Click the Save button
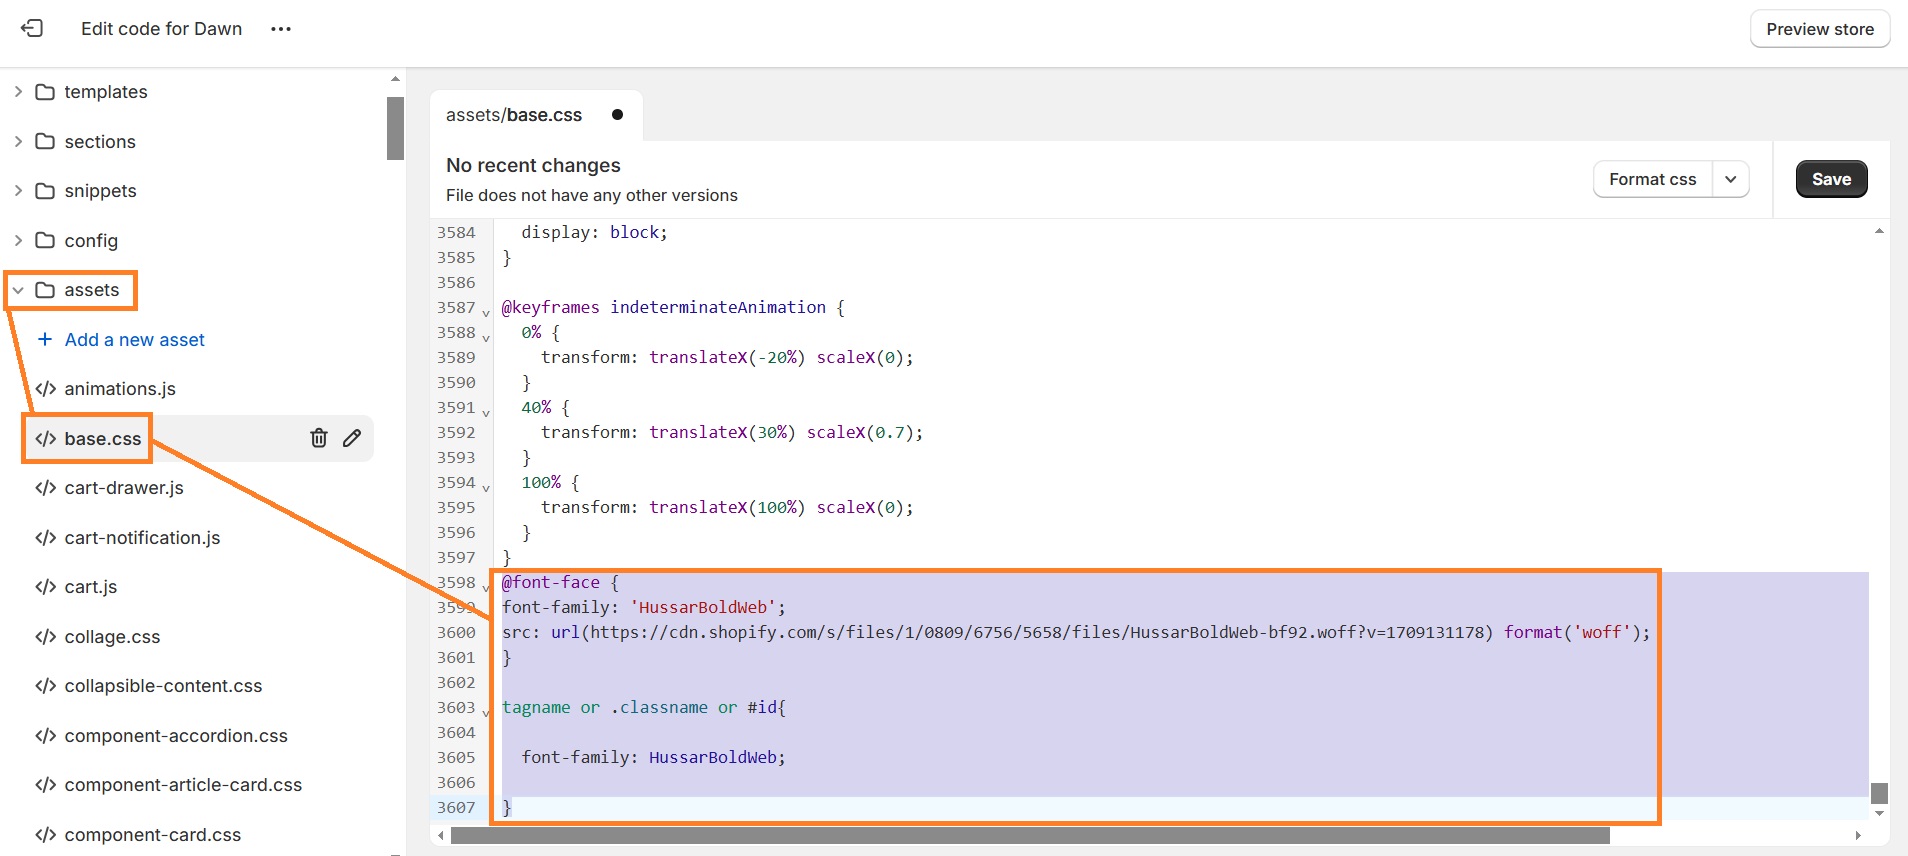1908x856 pixels. click(x=1831, y=179)
